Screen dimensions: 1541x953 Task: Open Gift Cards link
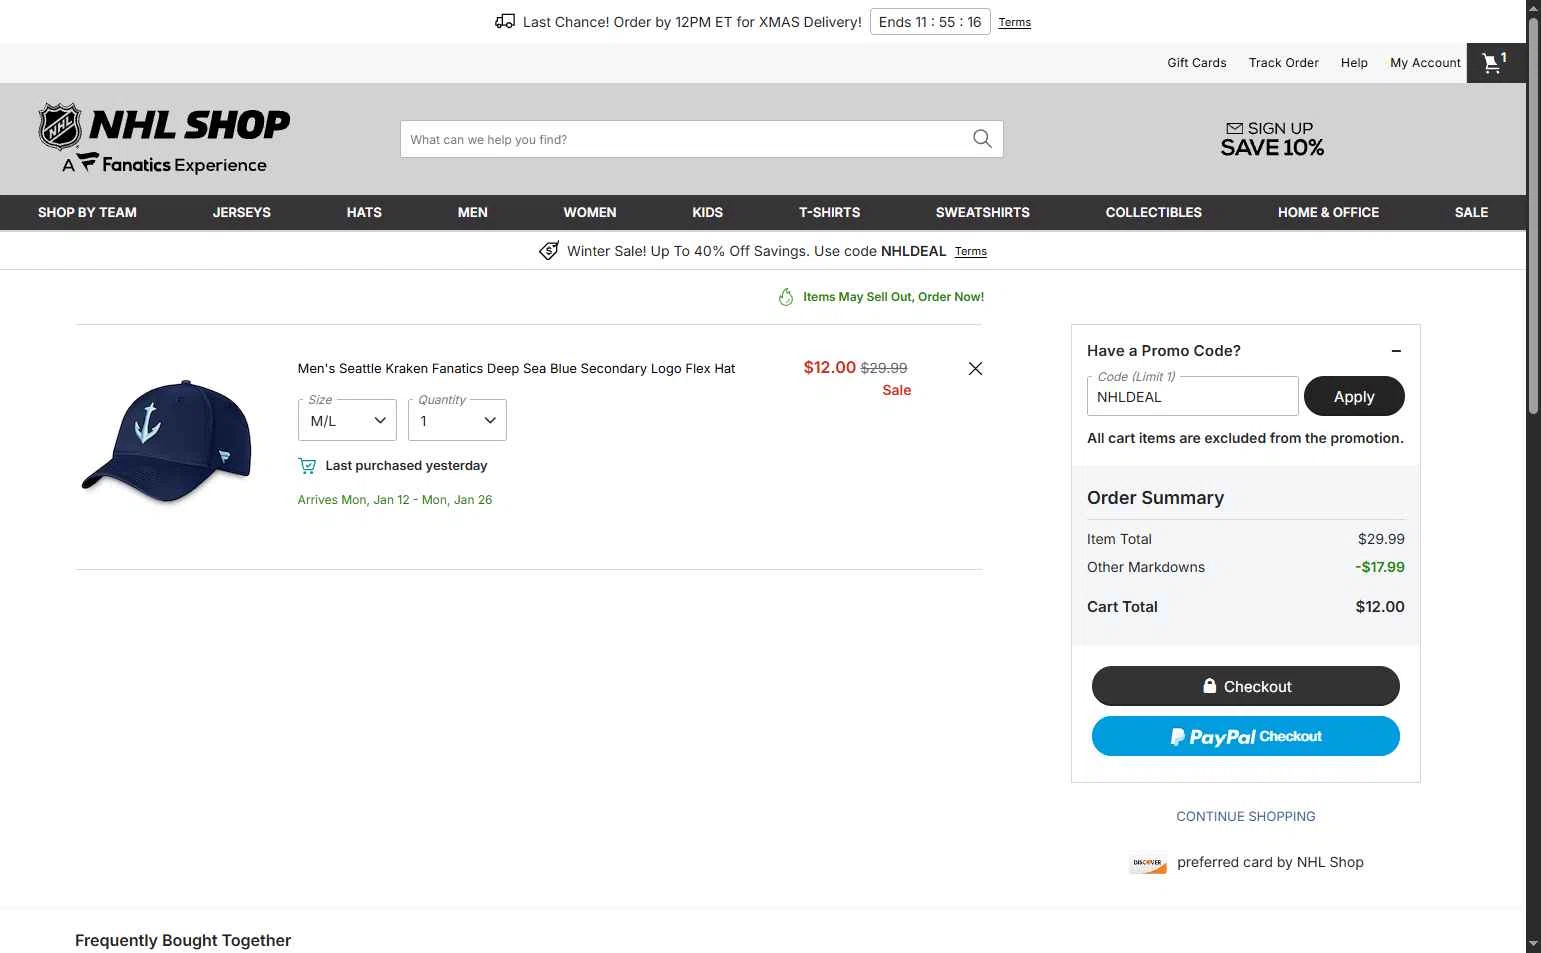(x=1197, y=62)
